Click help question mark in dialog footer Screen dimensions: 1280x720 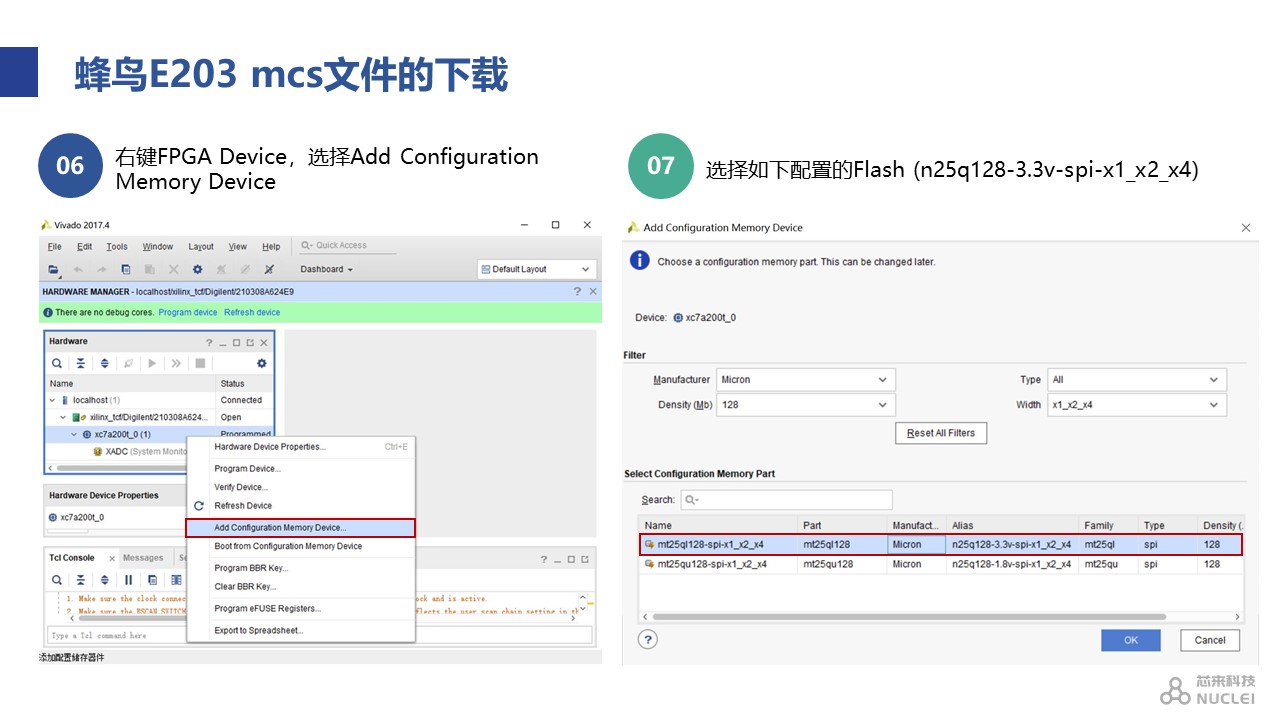648,640
